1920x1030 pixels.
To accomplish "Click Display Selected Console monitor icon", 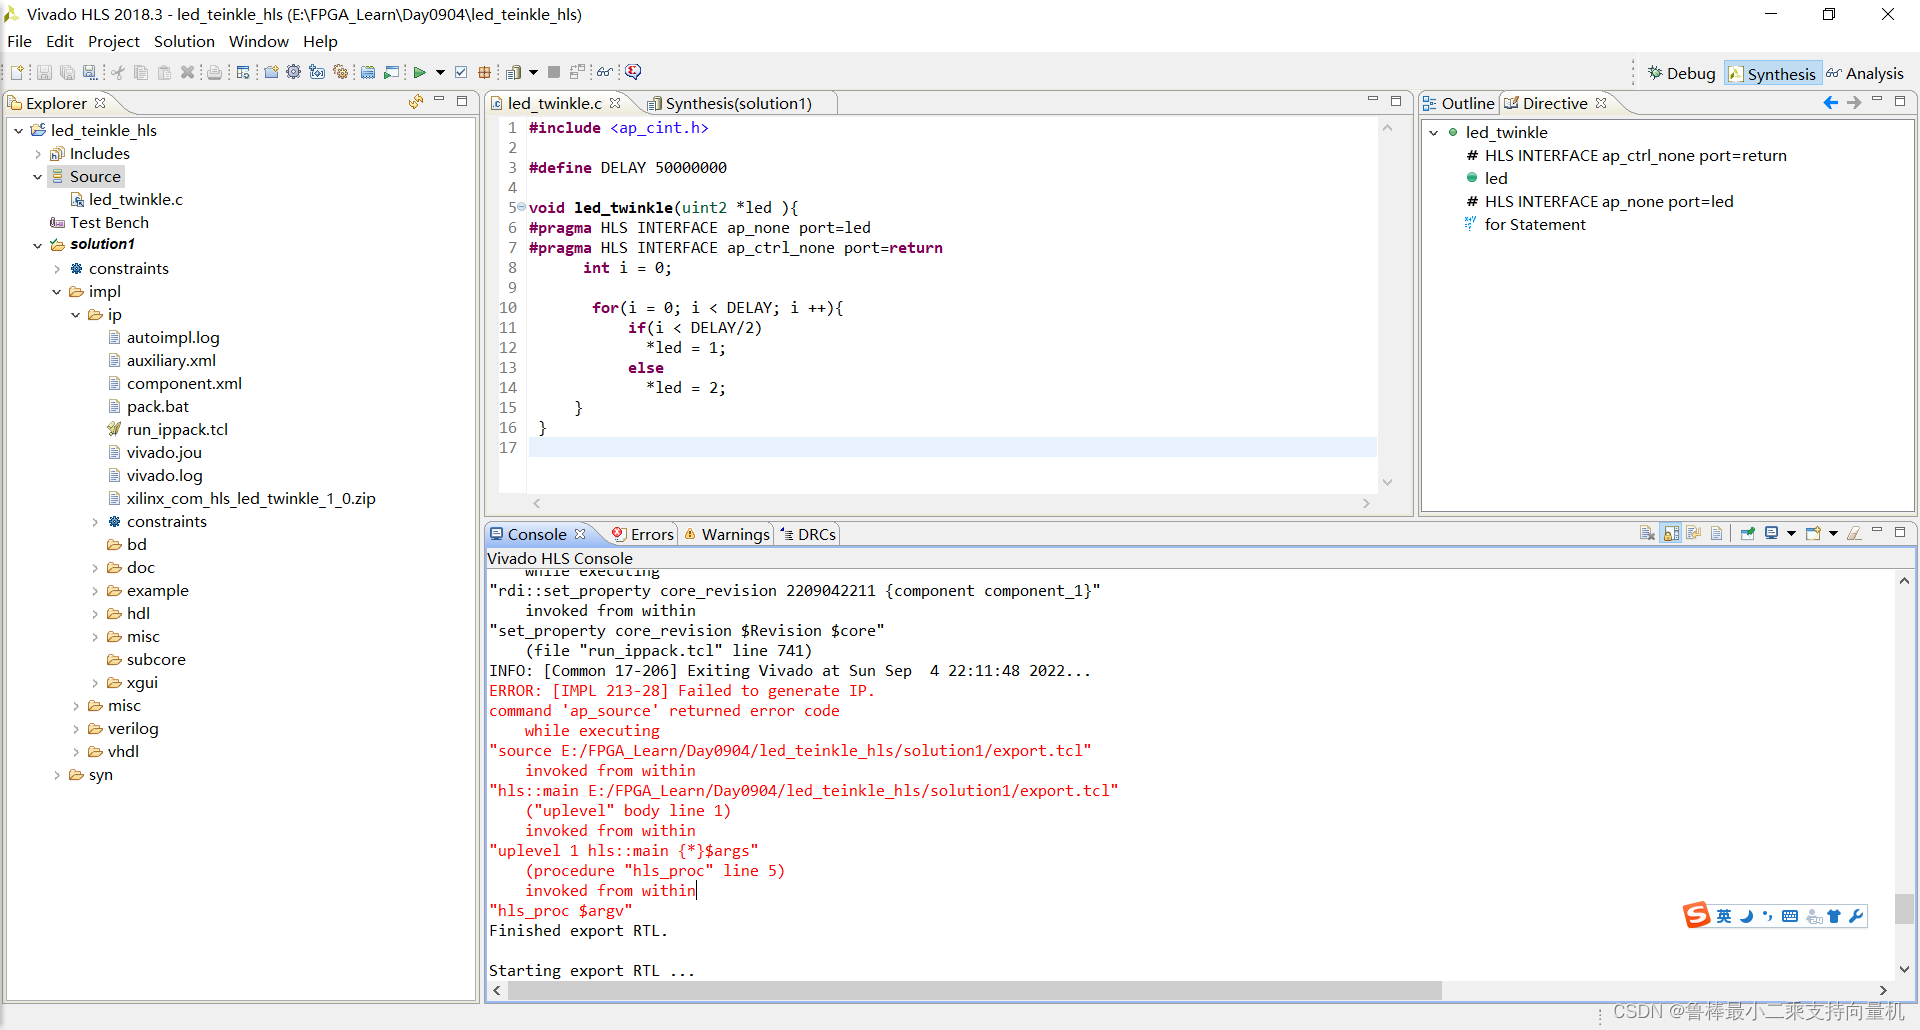I will (1771, 533).
